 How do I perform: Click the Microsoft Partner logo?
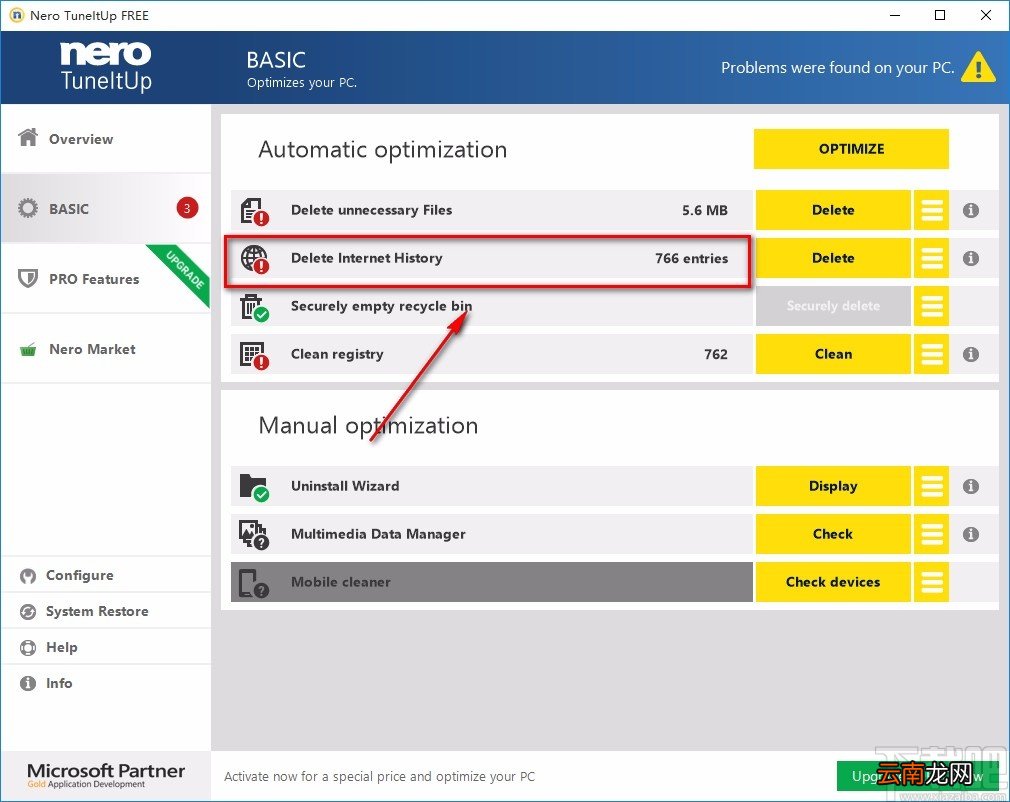106,775
